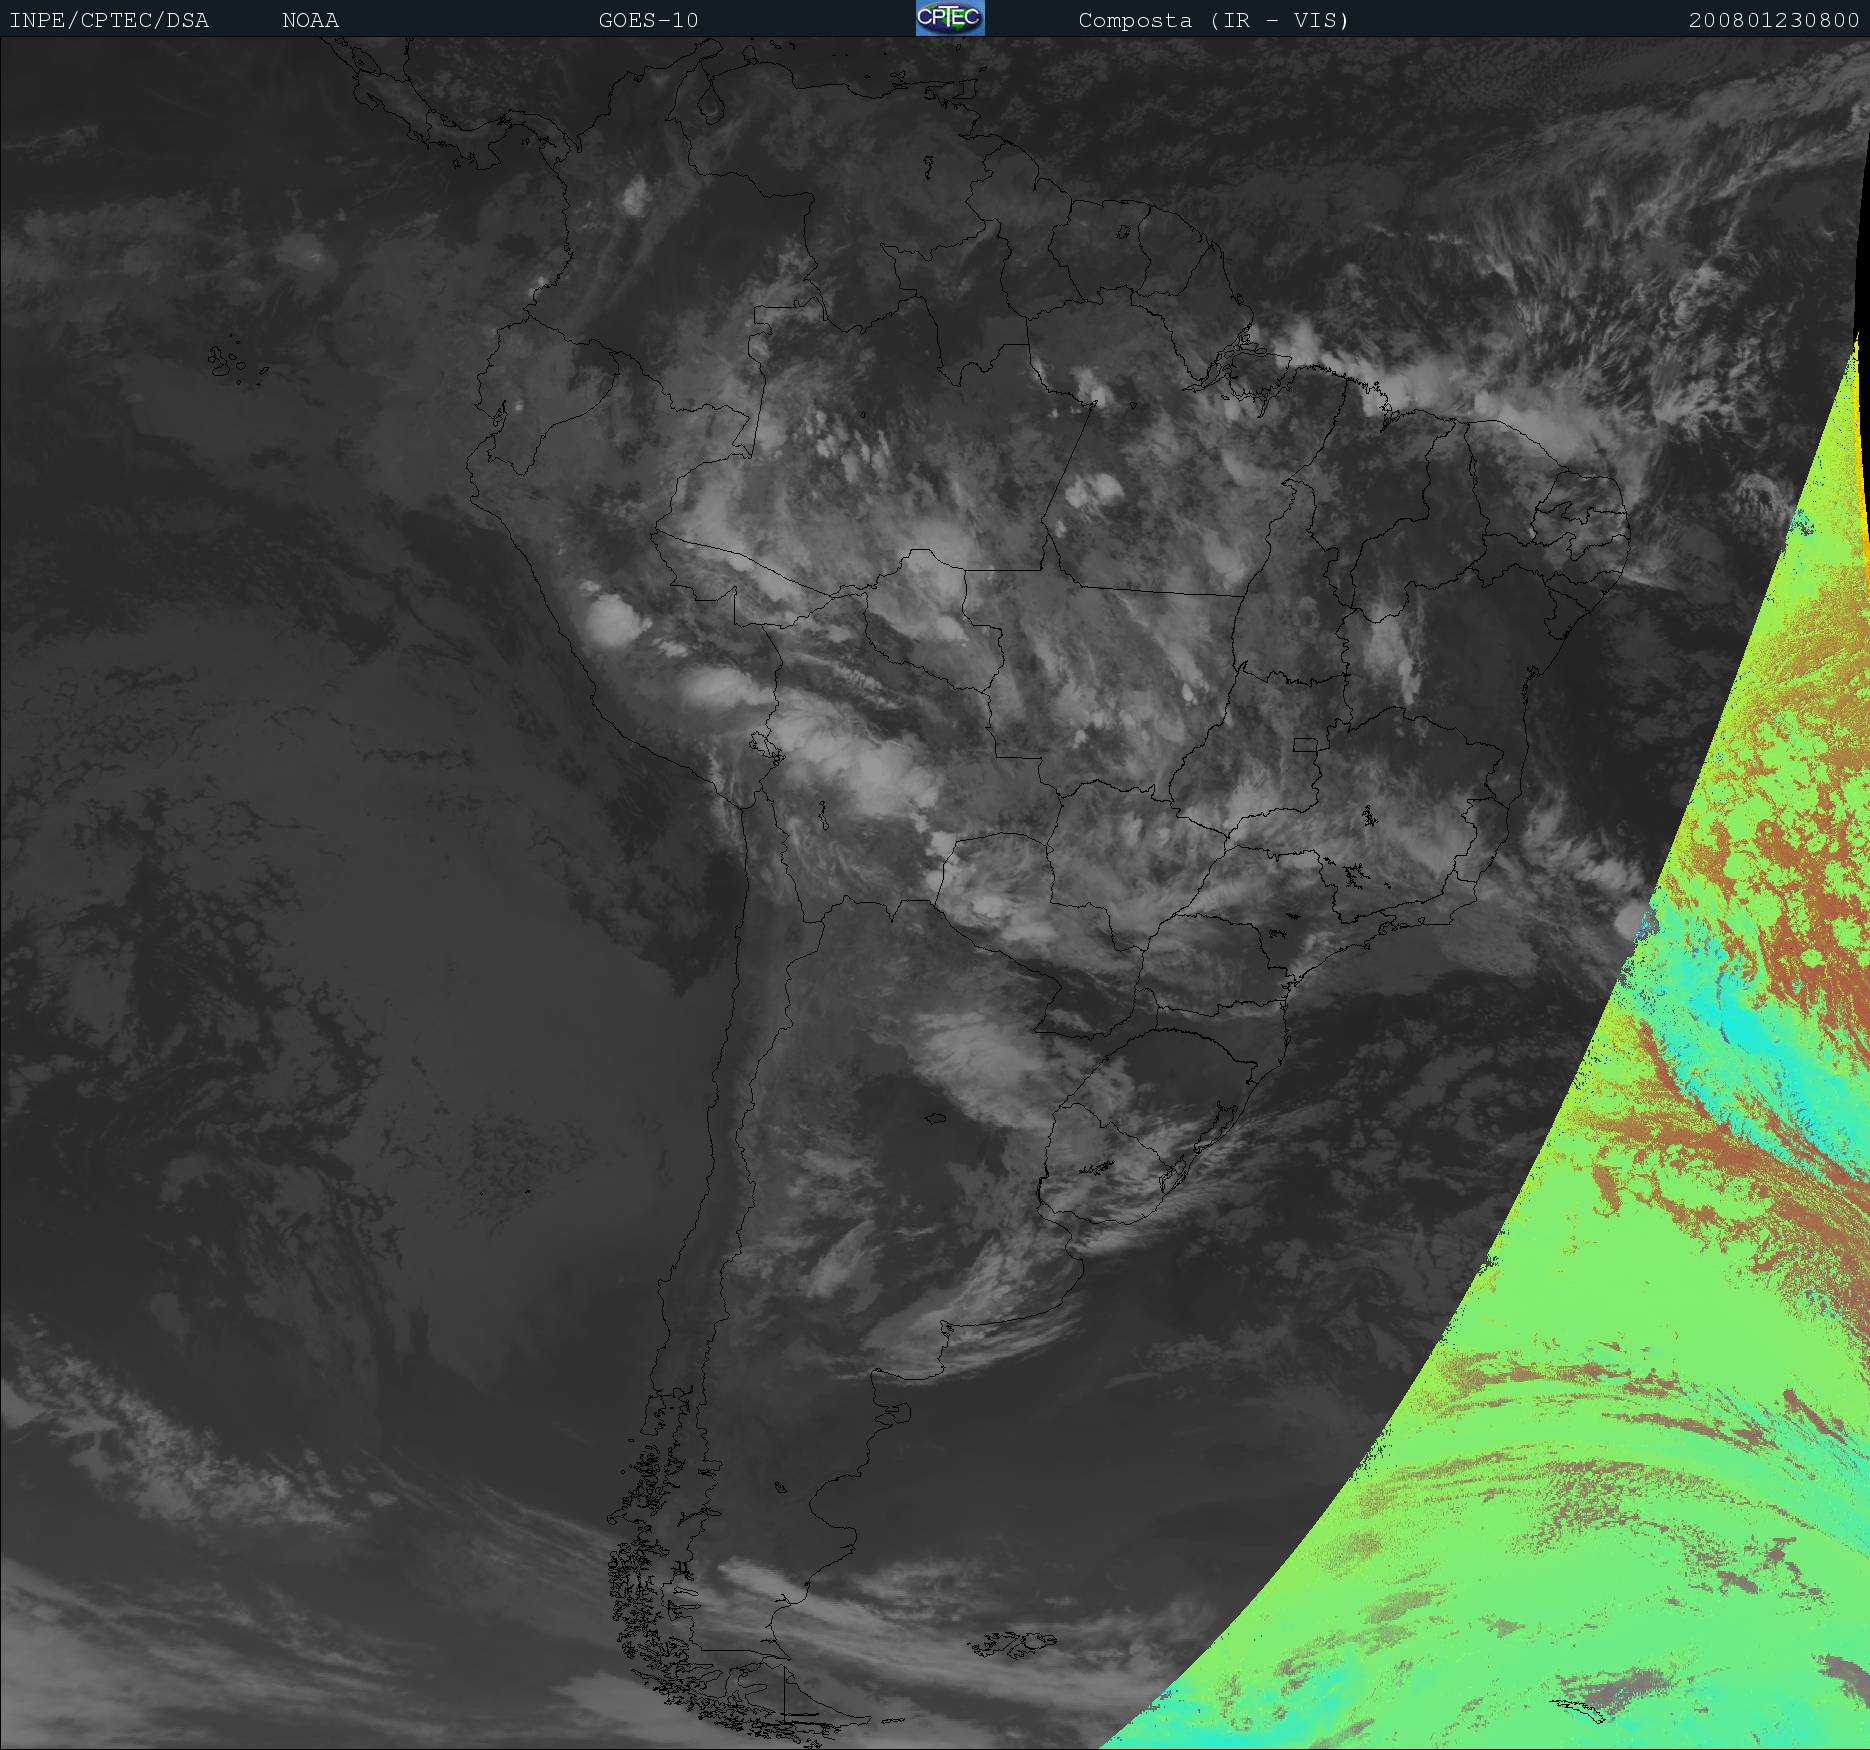Image resolution: width=1870 pixels, height=1750 pixels.
Task: Click the bright cloud cluster over southern Peru
Action: click(612, 620)
